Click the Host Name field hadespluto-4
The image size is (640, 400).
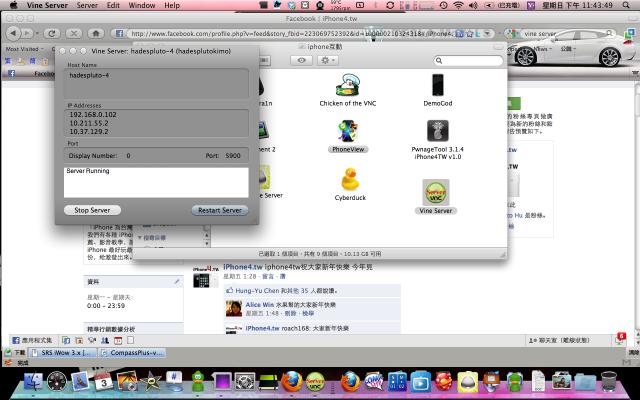156,83
